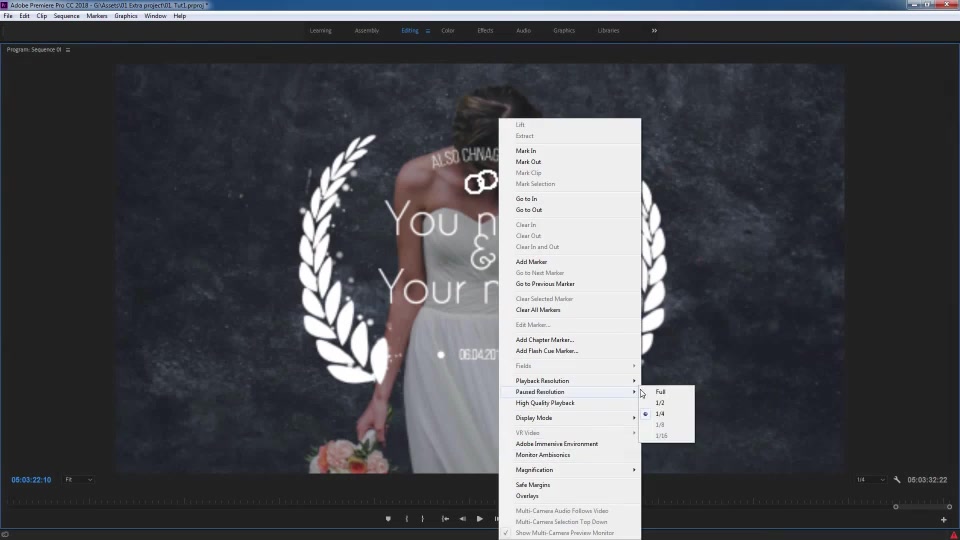Screen dimensions: 960x540
Task: Choose 1/2 paused resolution option
Action: pos(660,403)
